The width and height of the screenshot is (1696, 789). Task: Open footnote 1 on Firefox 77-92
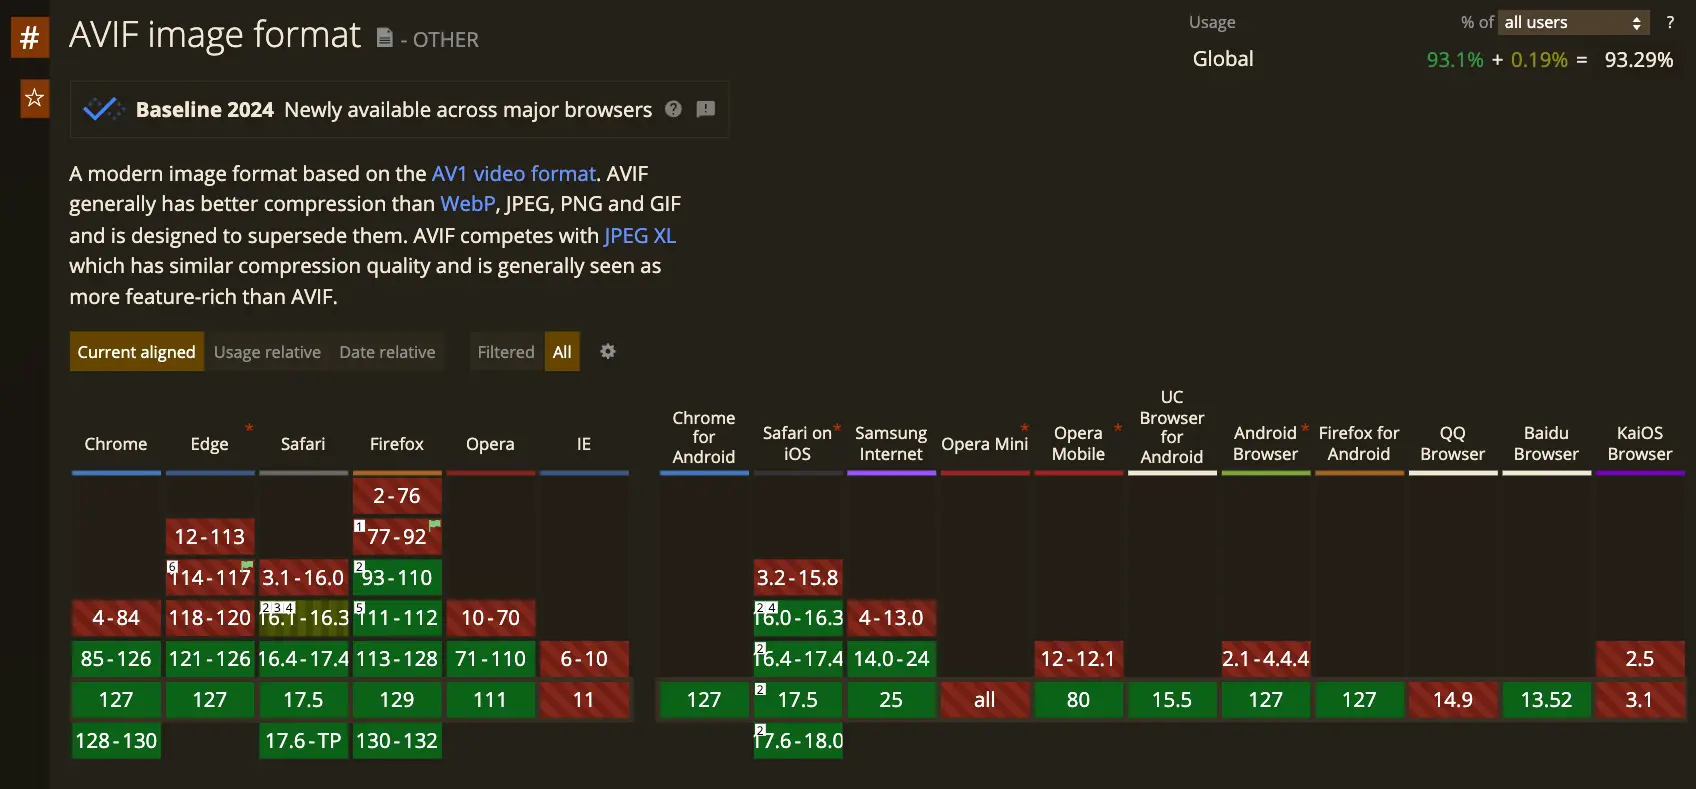[359, 526]
